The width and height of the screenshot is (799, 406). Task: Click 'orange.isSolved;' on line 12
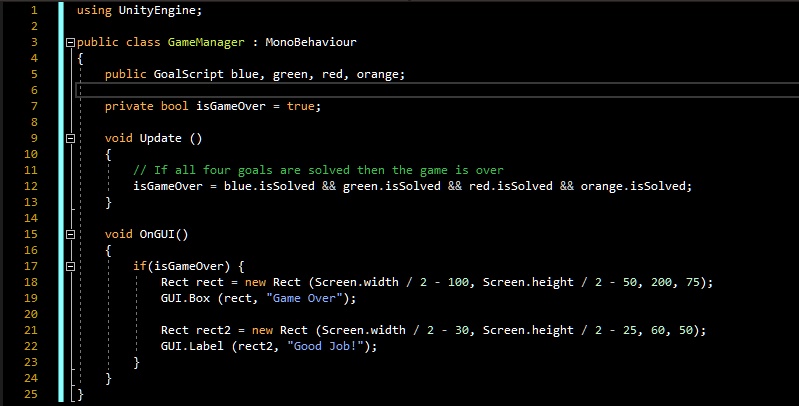[x=636, y=186]
